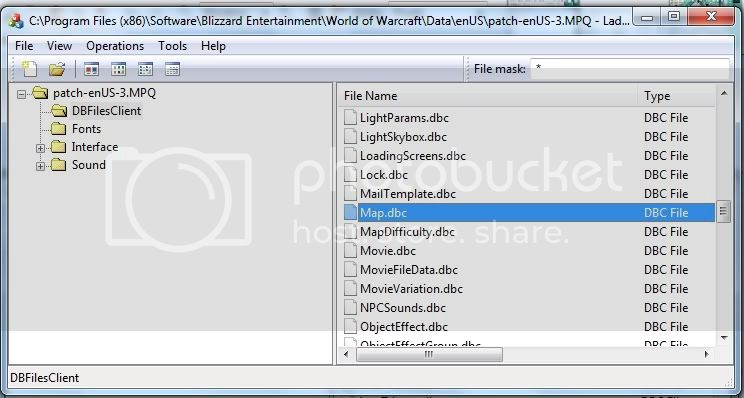
Task: Select MovieVariation.dbc file
Action: pyautogui.click(x=411, y=288)
